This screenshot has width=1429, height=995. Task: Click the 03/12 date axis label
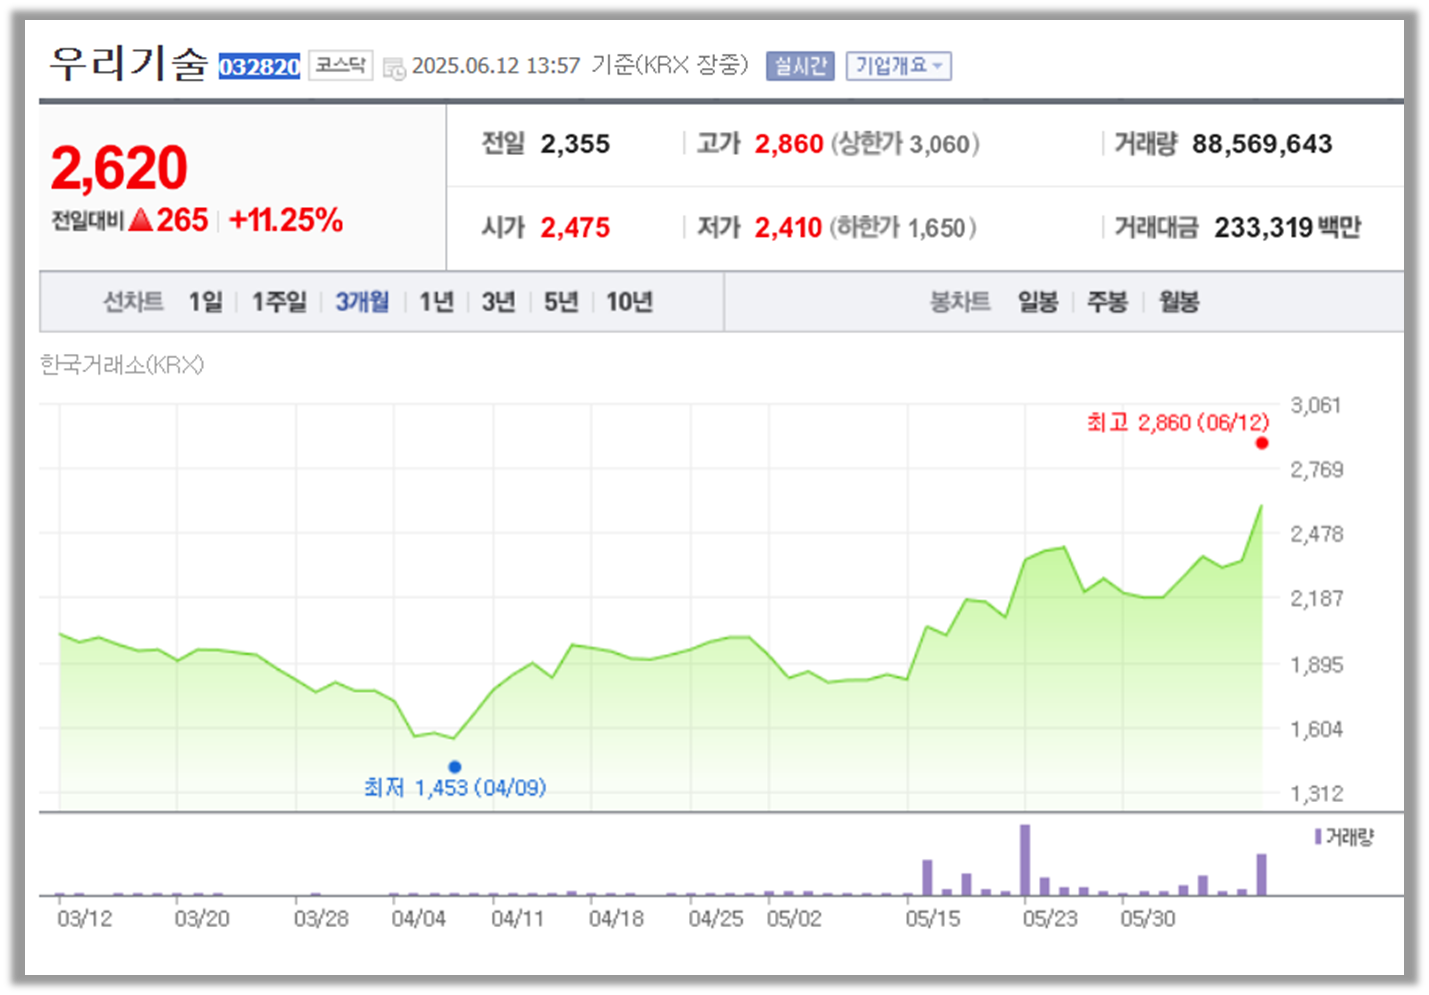[85, 918]
